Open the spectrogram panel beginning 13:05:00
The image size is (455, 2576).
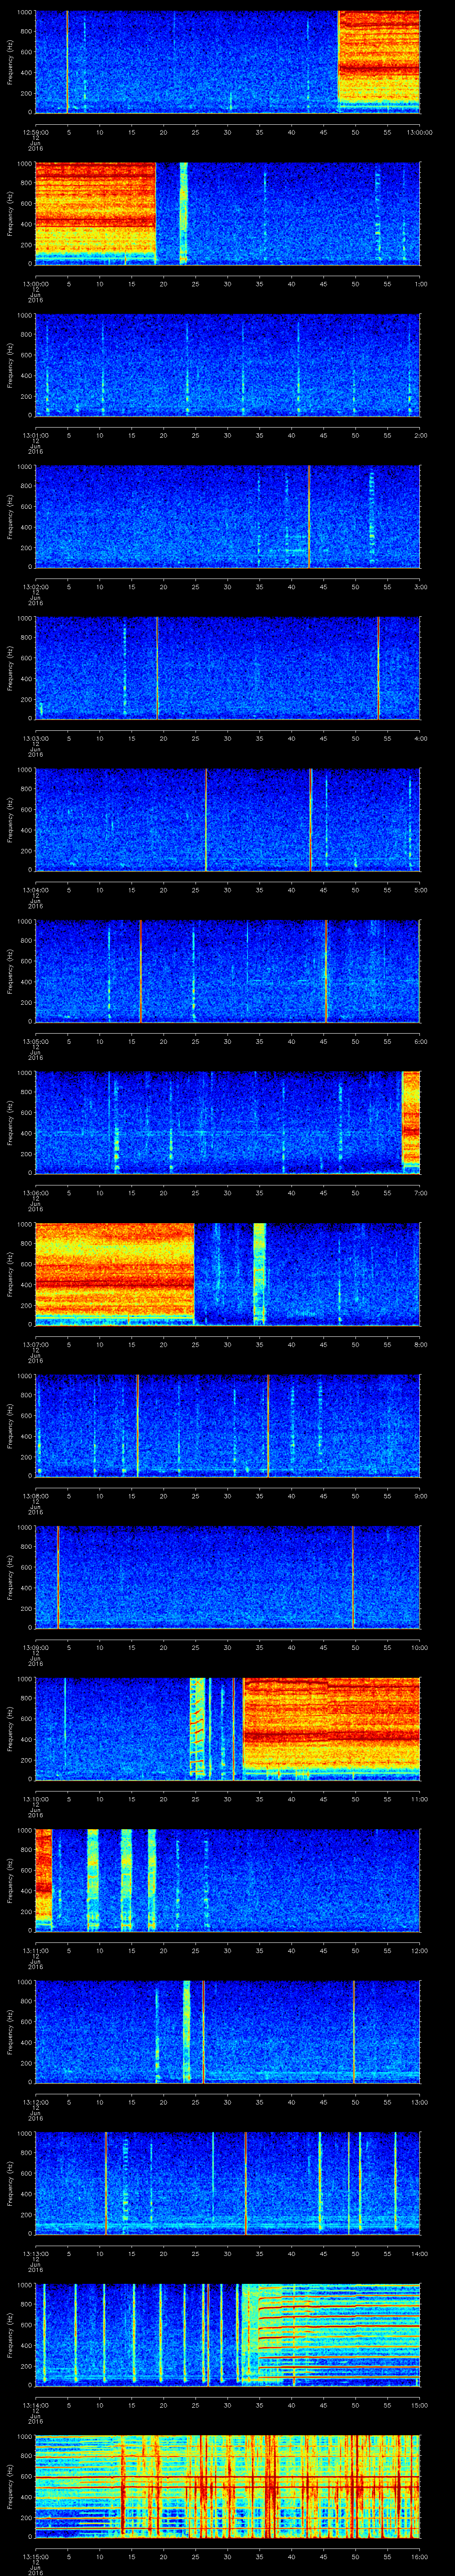coord(227,970)
